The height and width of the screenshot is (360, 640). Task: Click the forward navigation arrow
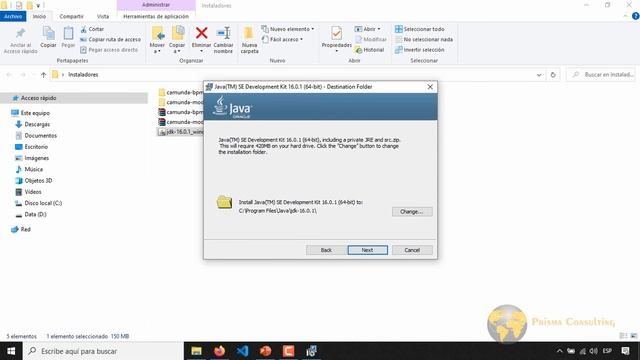pos(23,75)
